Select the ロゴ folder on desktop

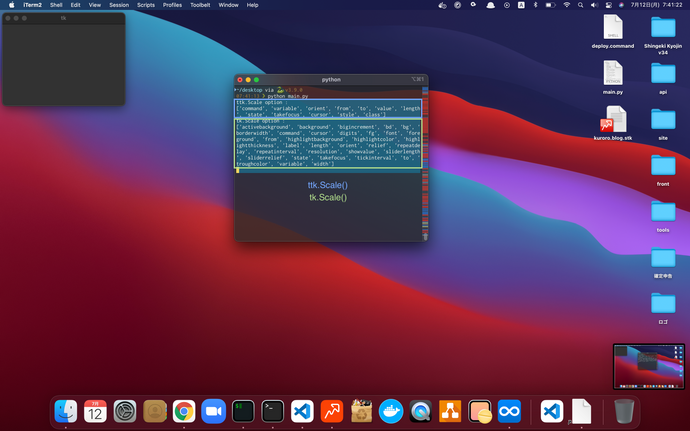pyautogui.click(x=663, y=307)
